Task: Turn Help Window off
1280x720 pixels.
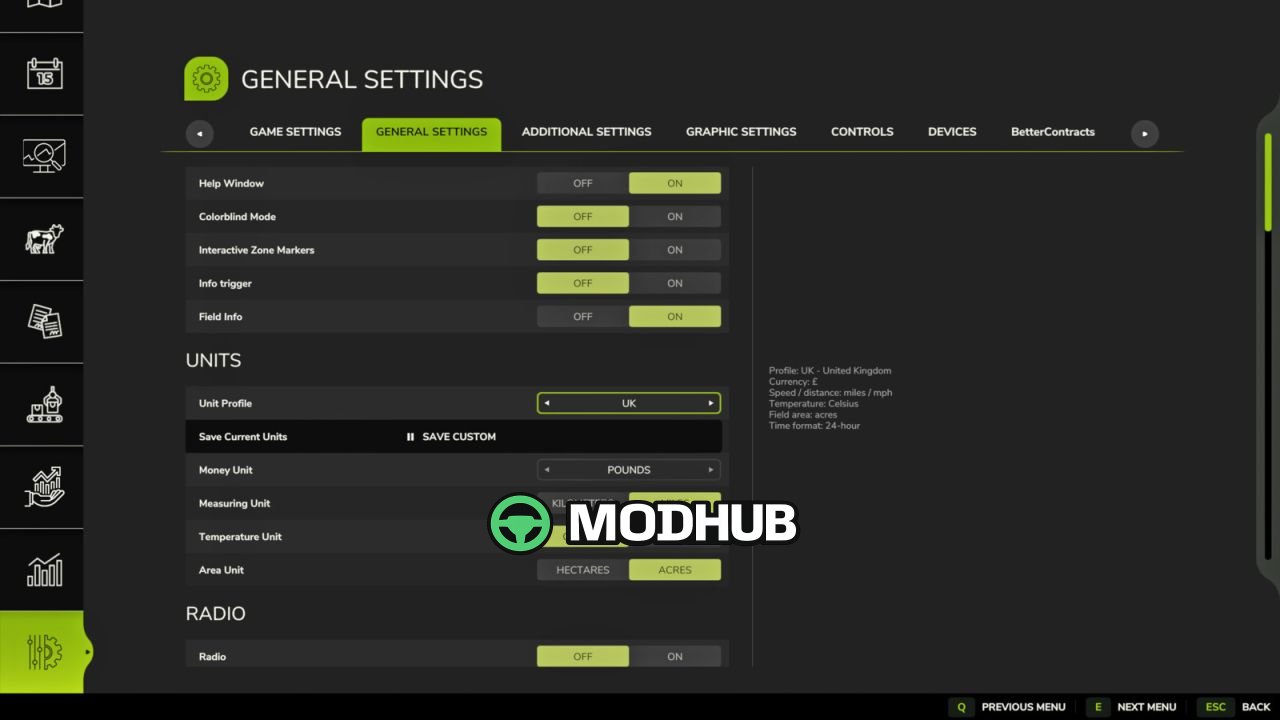Action: 583,183
